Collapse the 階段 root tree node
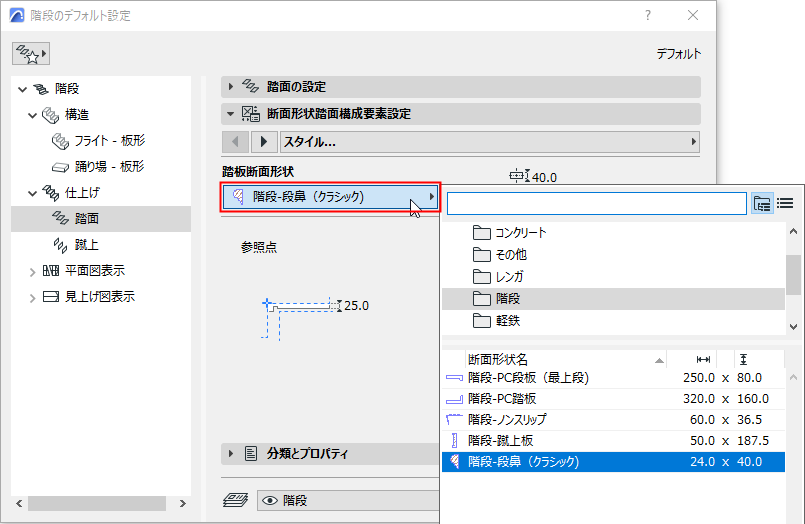The image size is (805, 524). click(22, 89)
